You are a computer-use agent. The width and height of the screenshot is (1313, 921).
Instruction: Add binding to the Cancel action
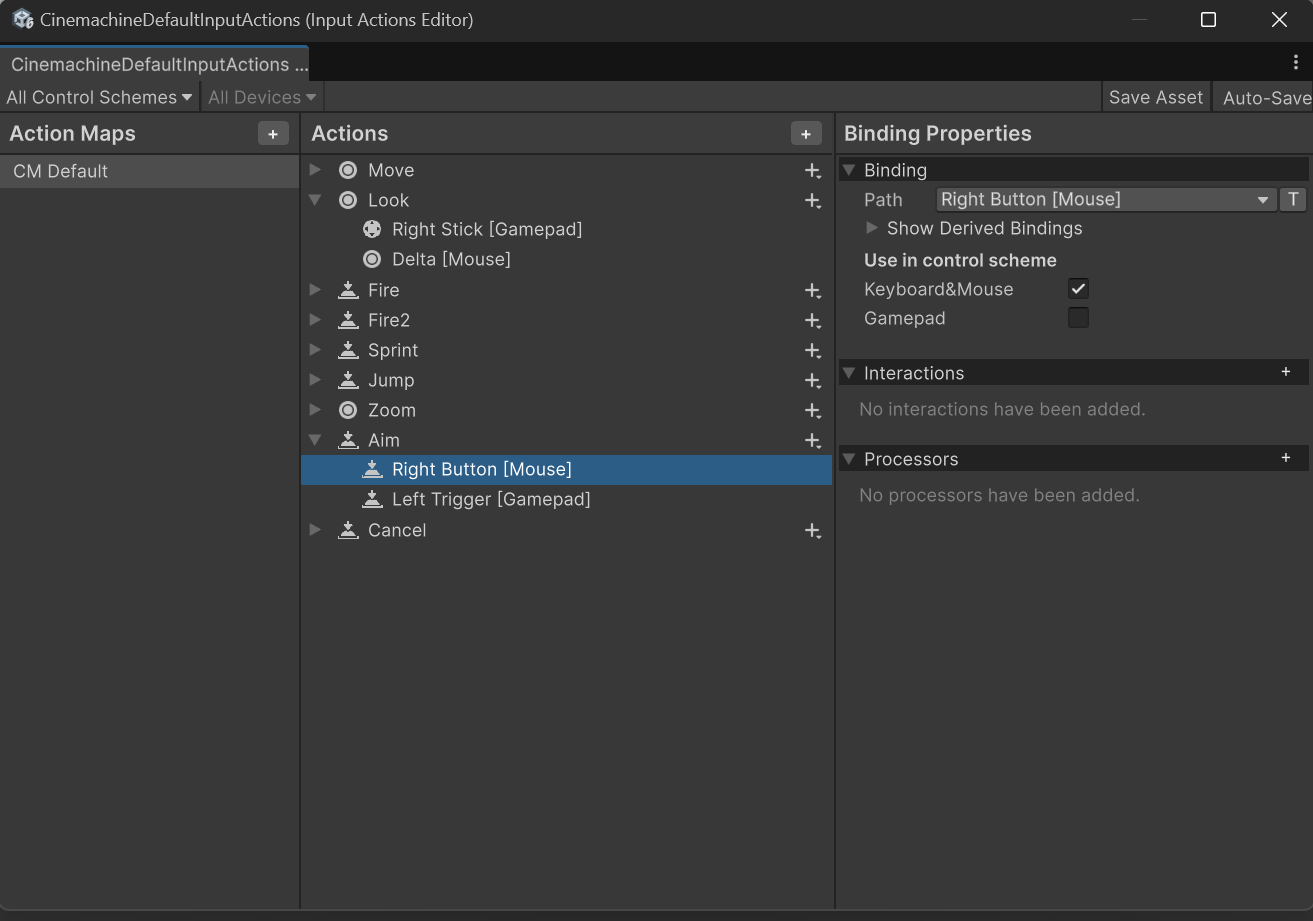813,531
